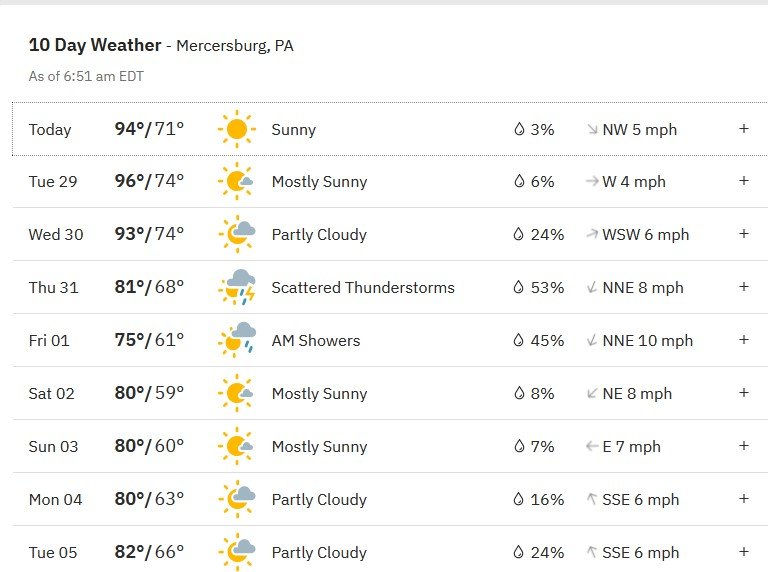Viewport: 768px width, 572px height.
Task: Click the Partly Cloudy icon for Wed 30
Action: (237, 234)
